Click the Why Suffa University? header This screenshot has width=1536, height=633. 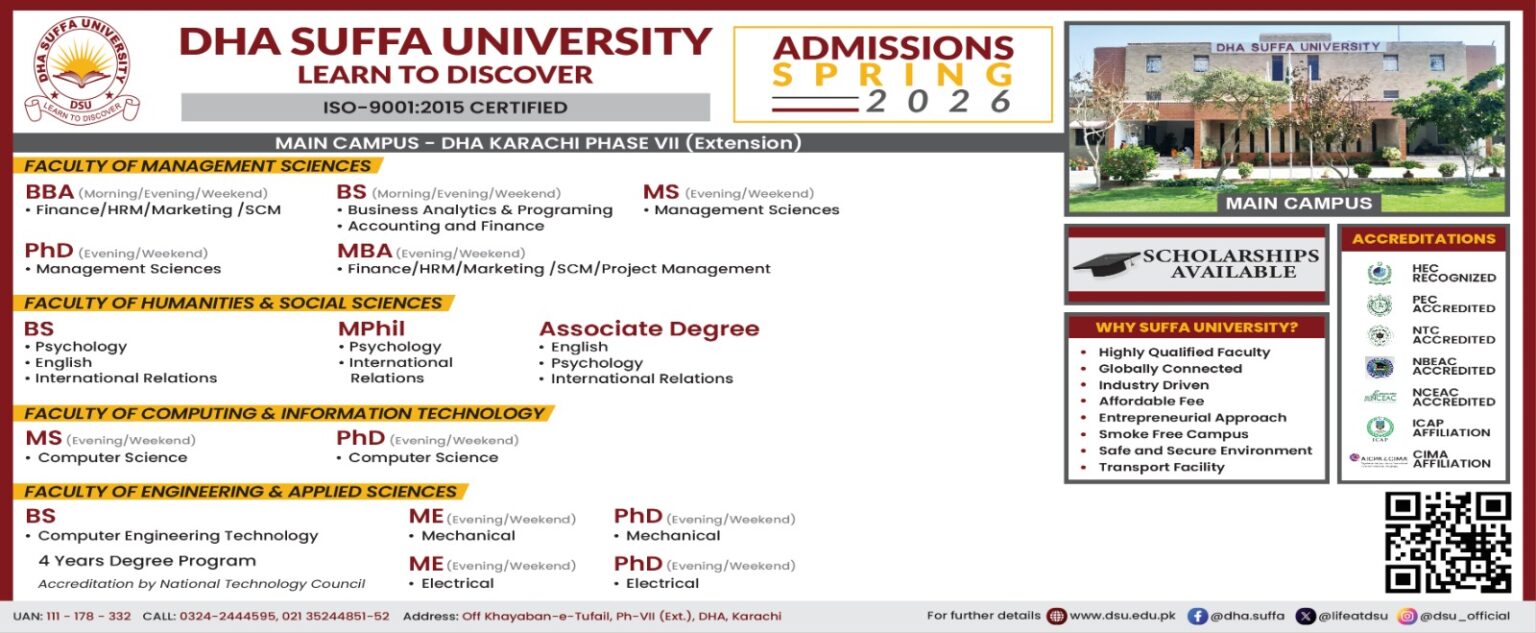tap(1196, 327)
